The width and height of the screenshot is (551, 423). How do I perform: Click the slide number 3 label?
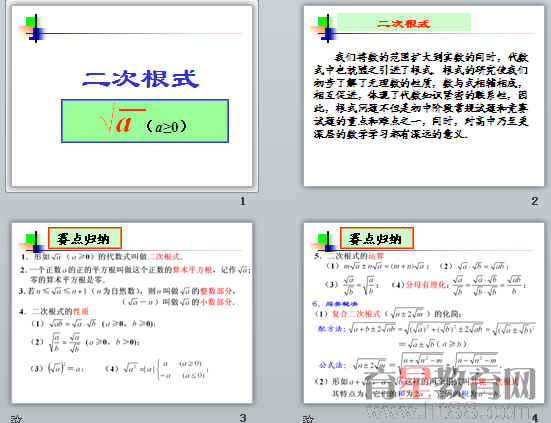pos(243,418)
